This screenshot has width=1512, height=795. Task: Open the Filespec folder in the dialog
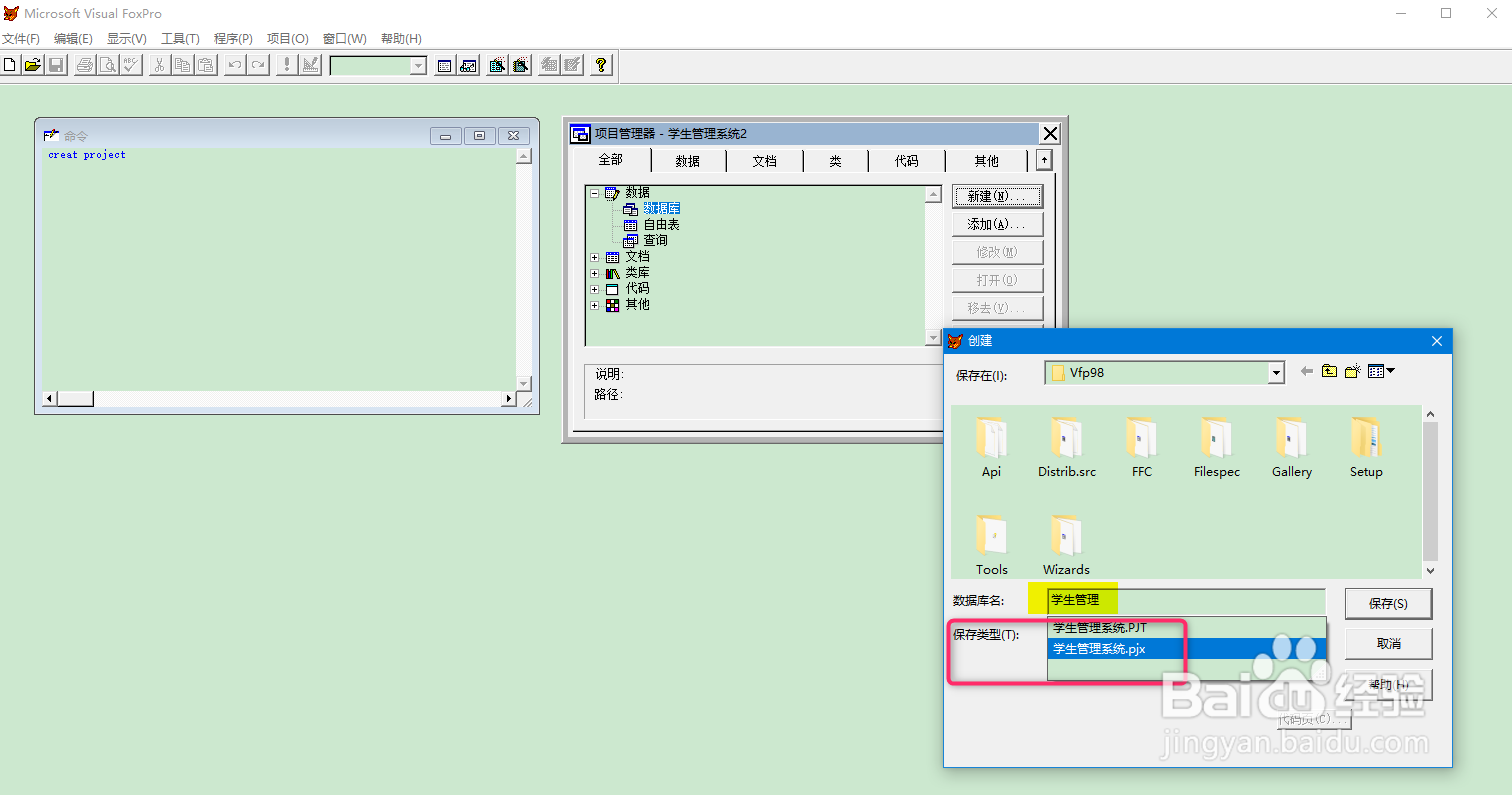(1216, 447)
